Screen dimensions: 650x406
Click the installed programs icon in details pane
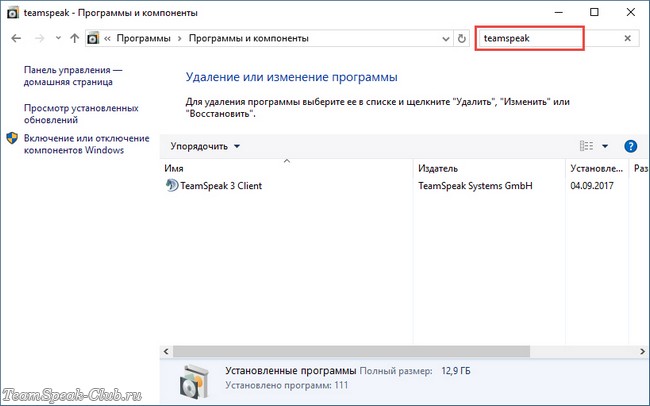[x=194, y=382]
